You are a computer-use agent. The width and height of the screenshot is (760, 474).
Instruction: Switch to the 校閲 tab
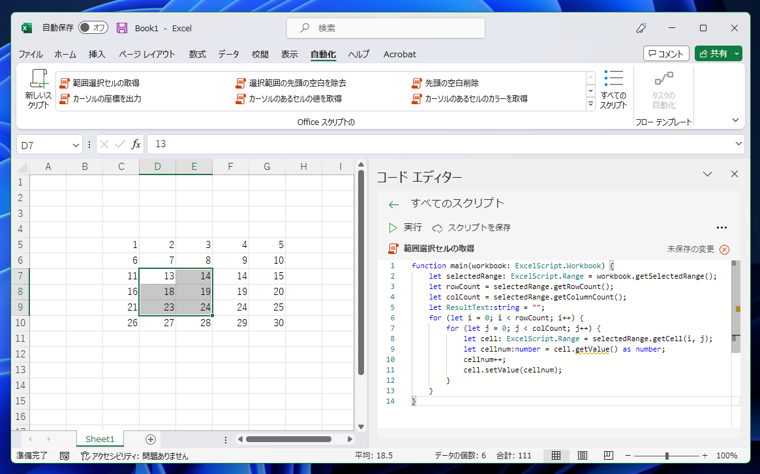tap(260, 54)
